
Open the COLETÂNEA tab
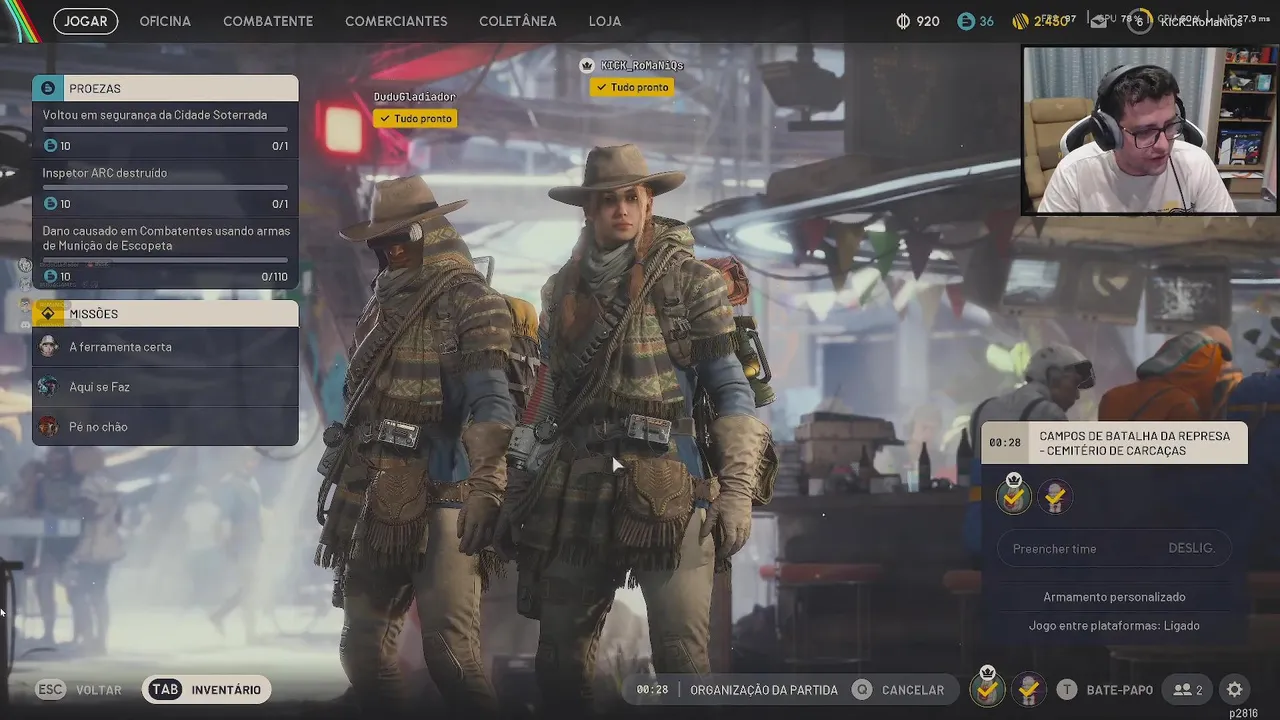(517, 21)
